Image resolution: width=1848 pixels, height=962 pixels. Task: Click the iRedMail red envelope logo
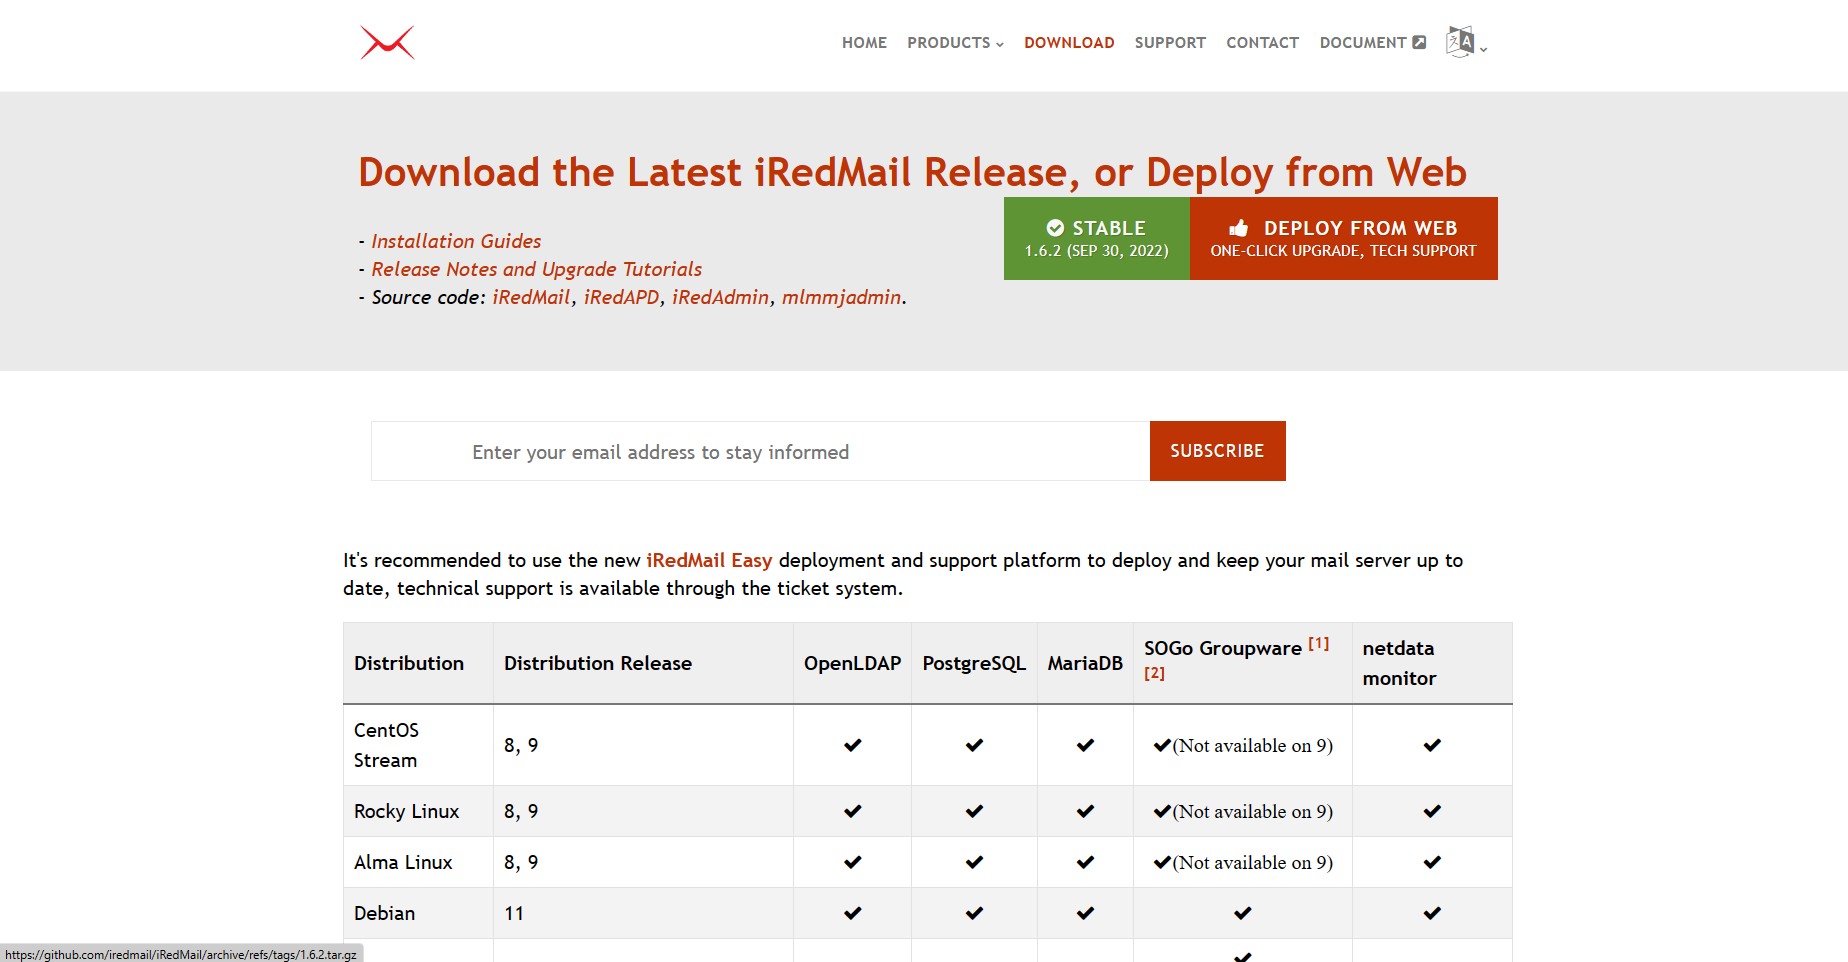pyautogui.click(x=387, y=43)
